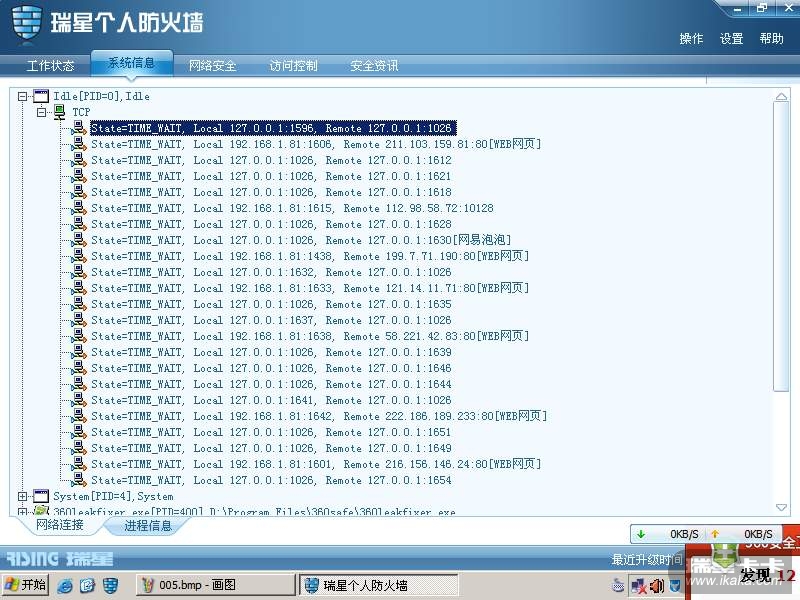Select row Local 127.0.0.1:1026, Remote 127.0.0.1:1618

pos(271,192)
